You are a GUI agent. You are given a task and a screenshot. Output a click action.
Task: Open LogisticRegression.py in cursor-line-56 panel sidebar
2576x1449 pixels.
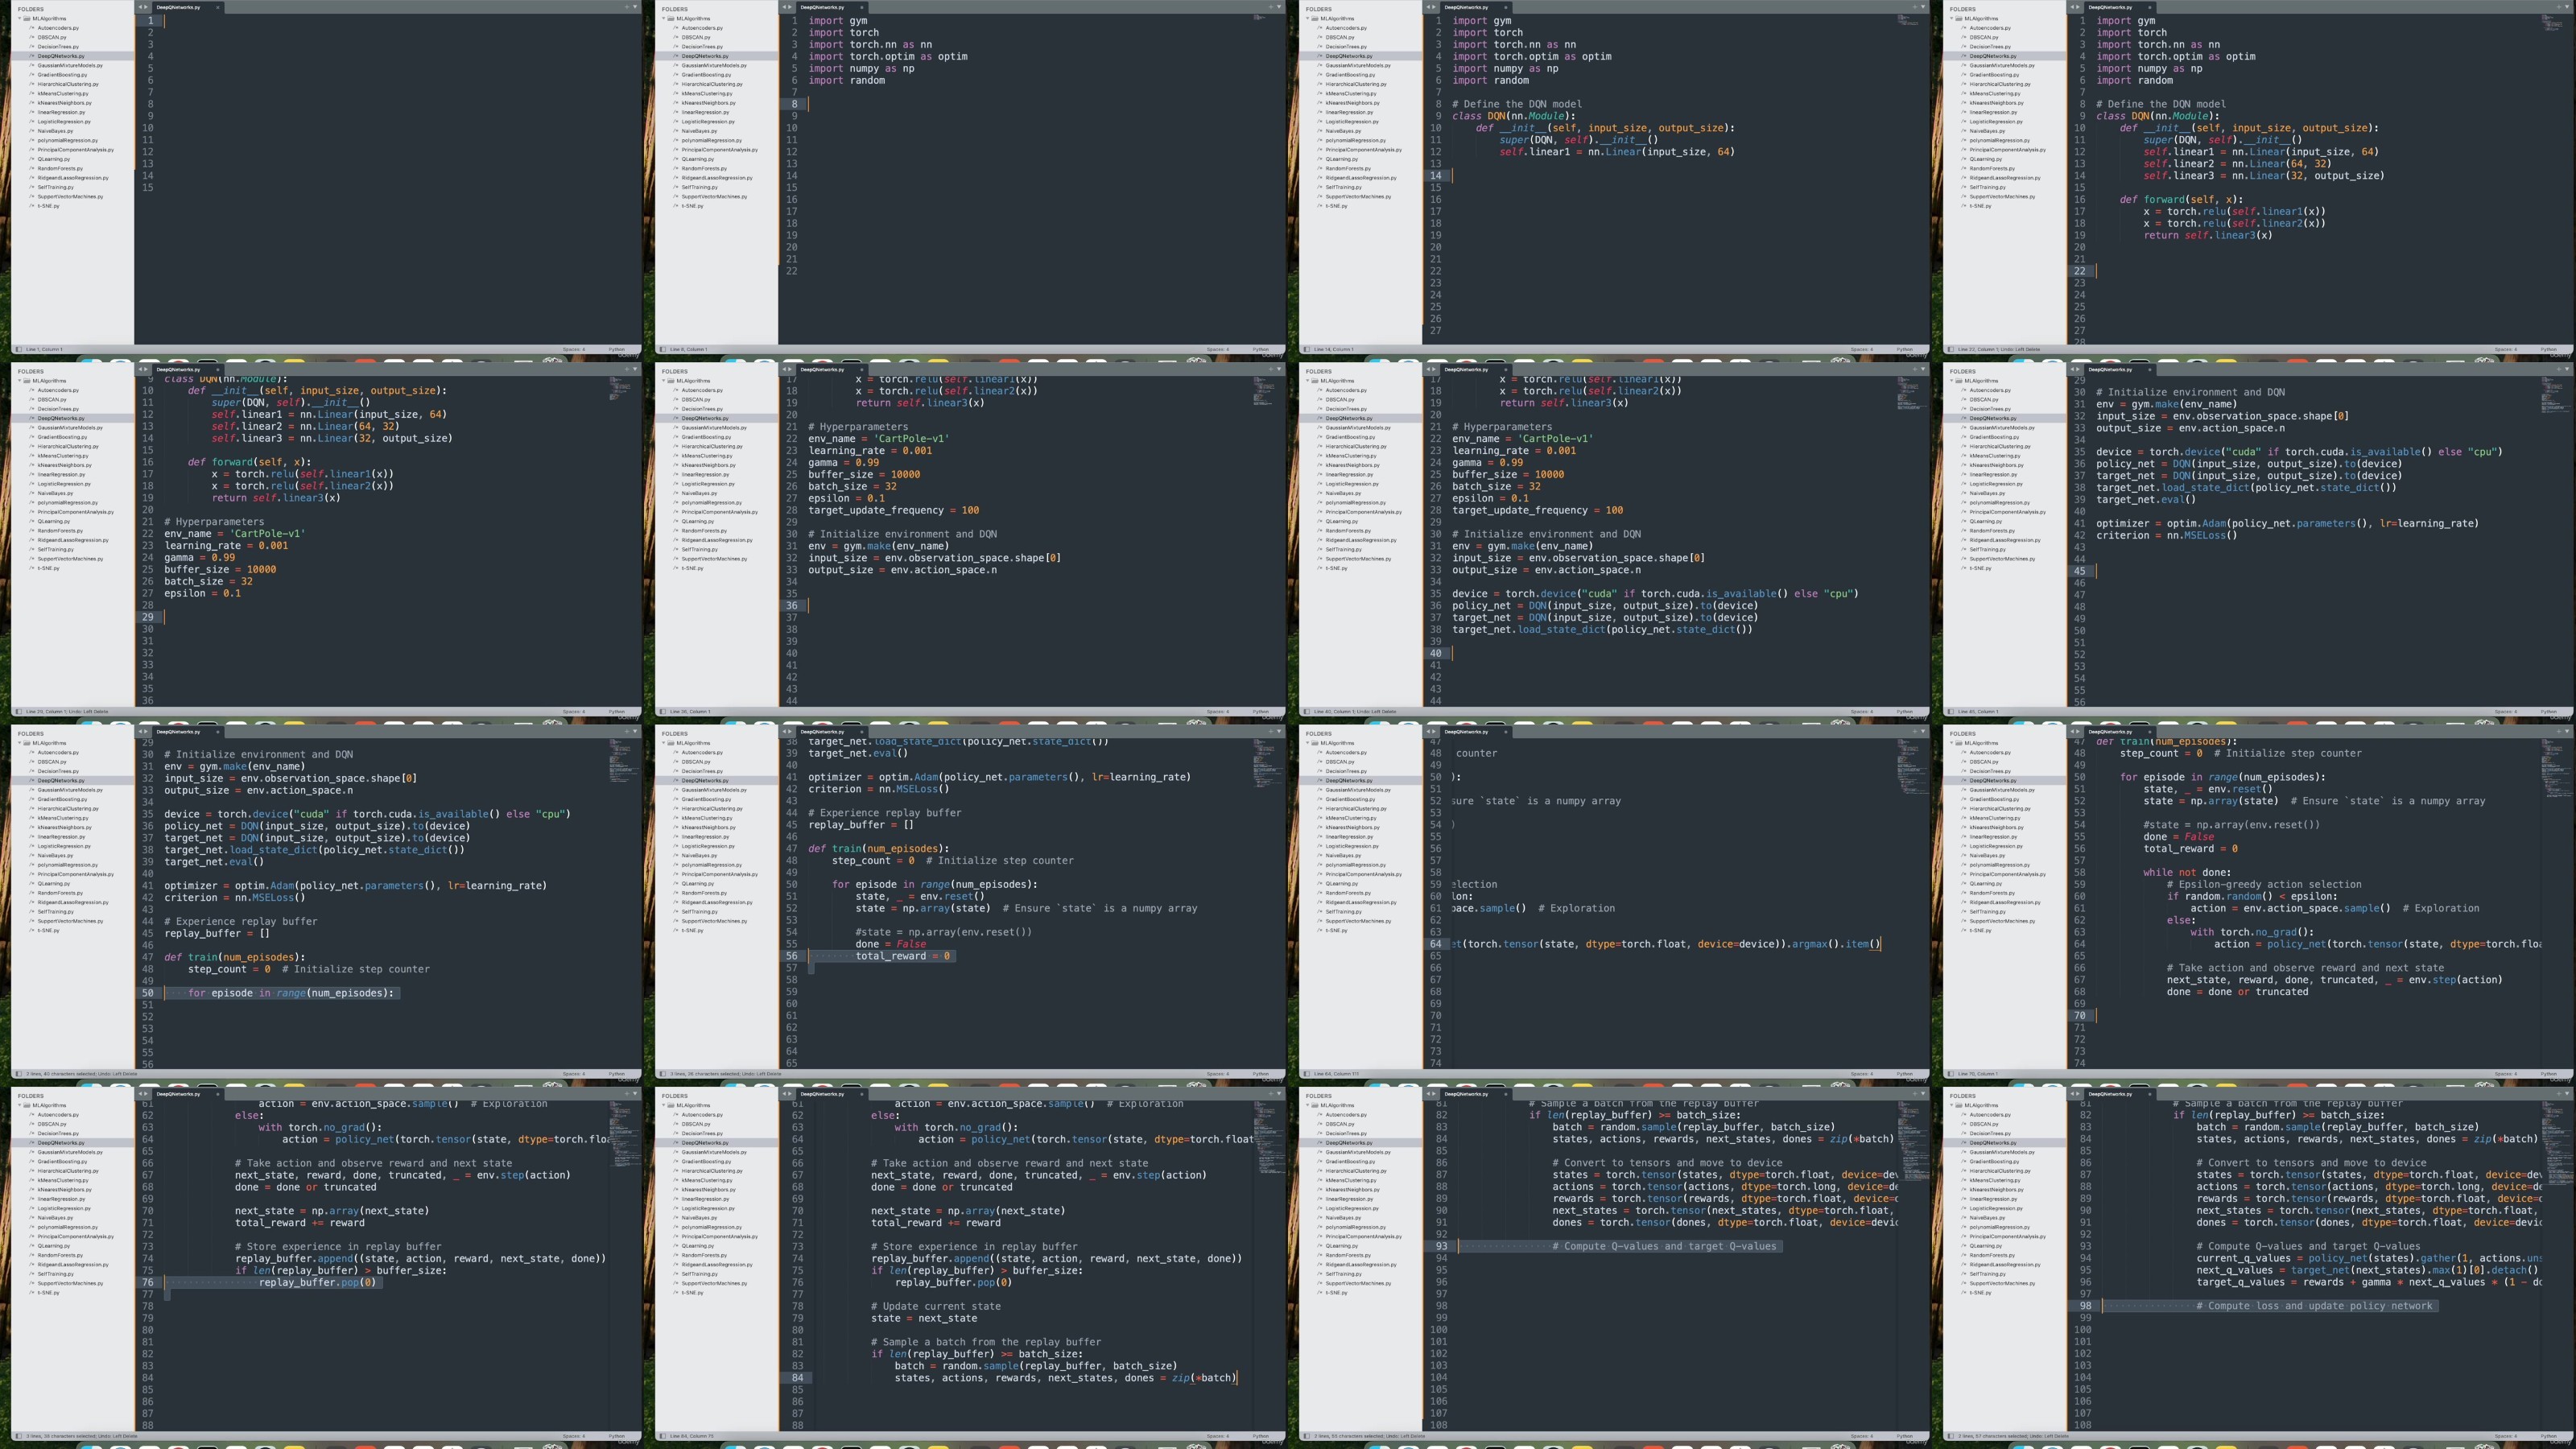(708, 846)
